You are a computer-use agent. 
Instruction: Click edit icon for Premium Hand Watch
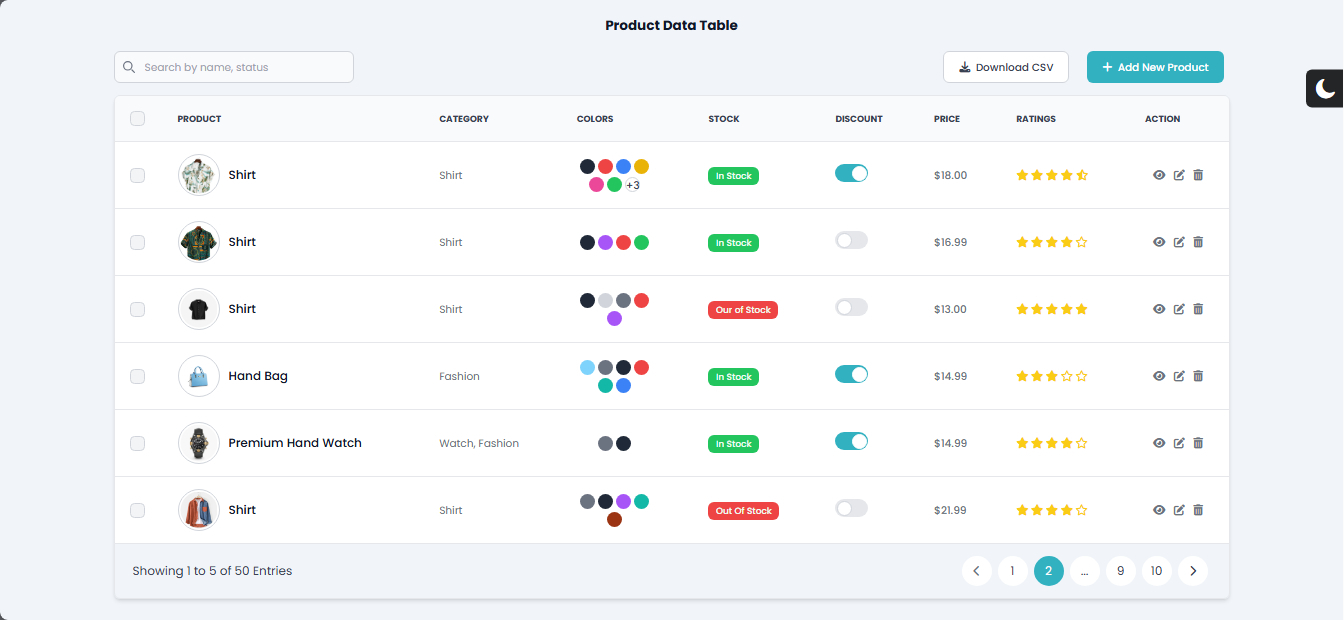[1179, 443]
